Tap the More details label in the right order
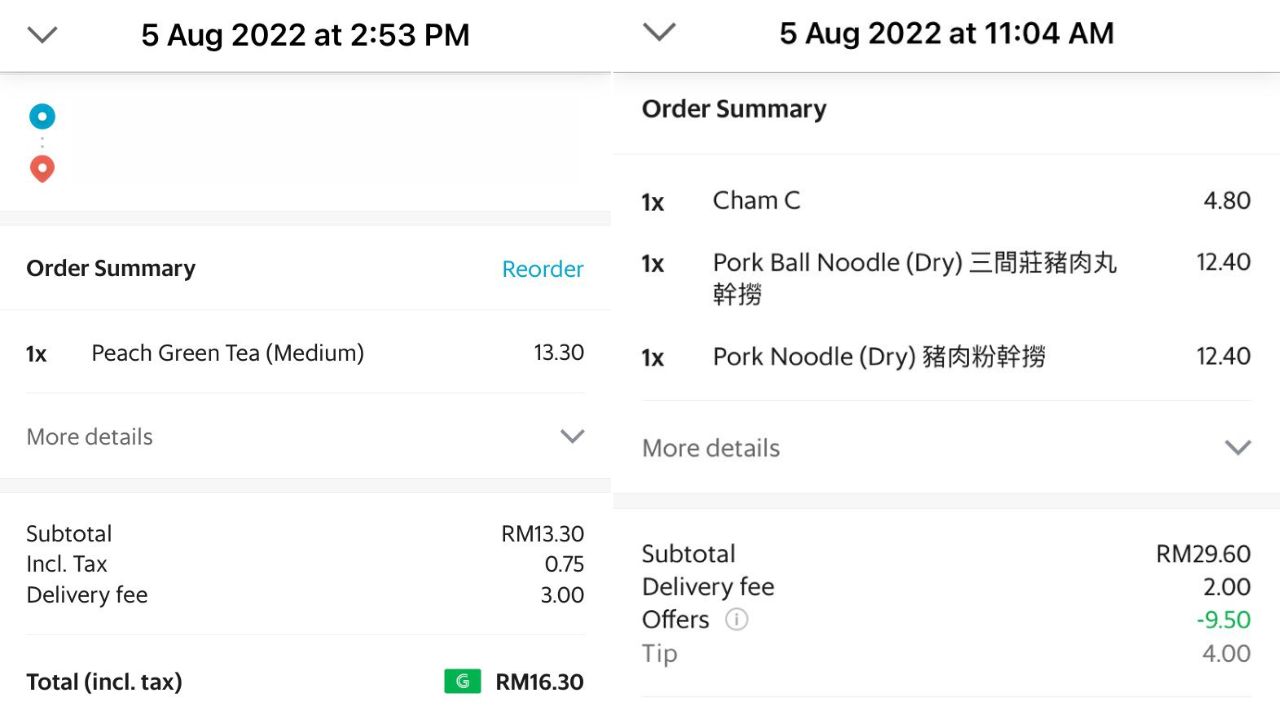This screenshot has width=1280, height=720. (711, 448)
